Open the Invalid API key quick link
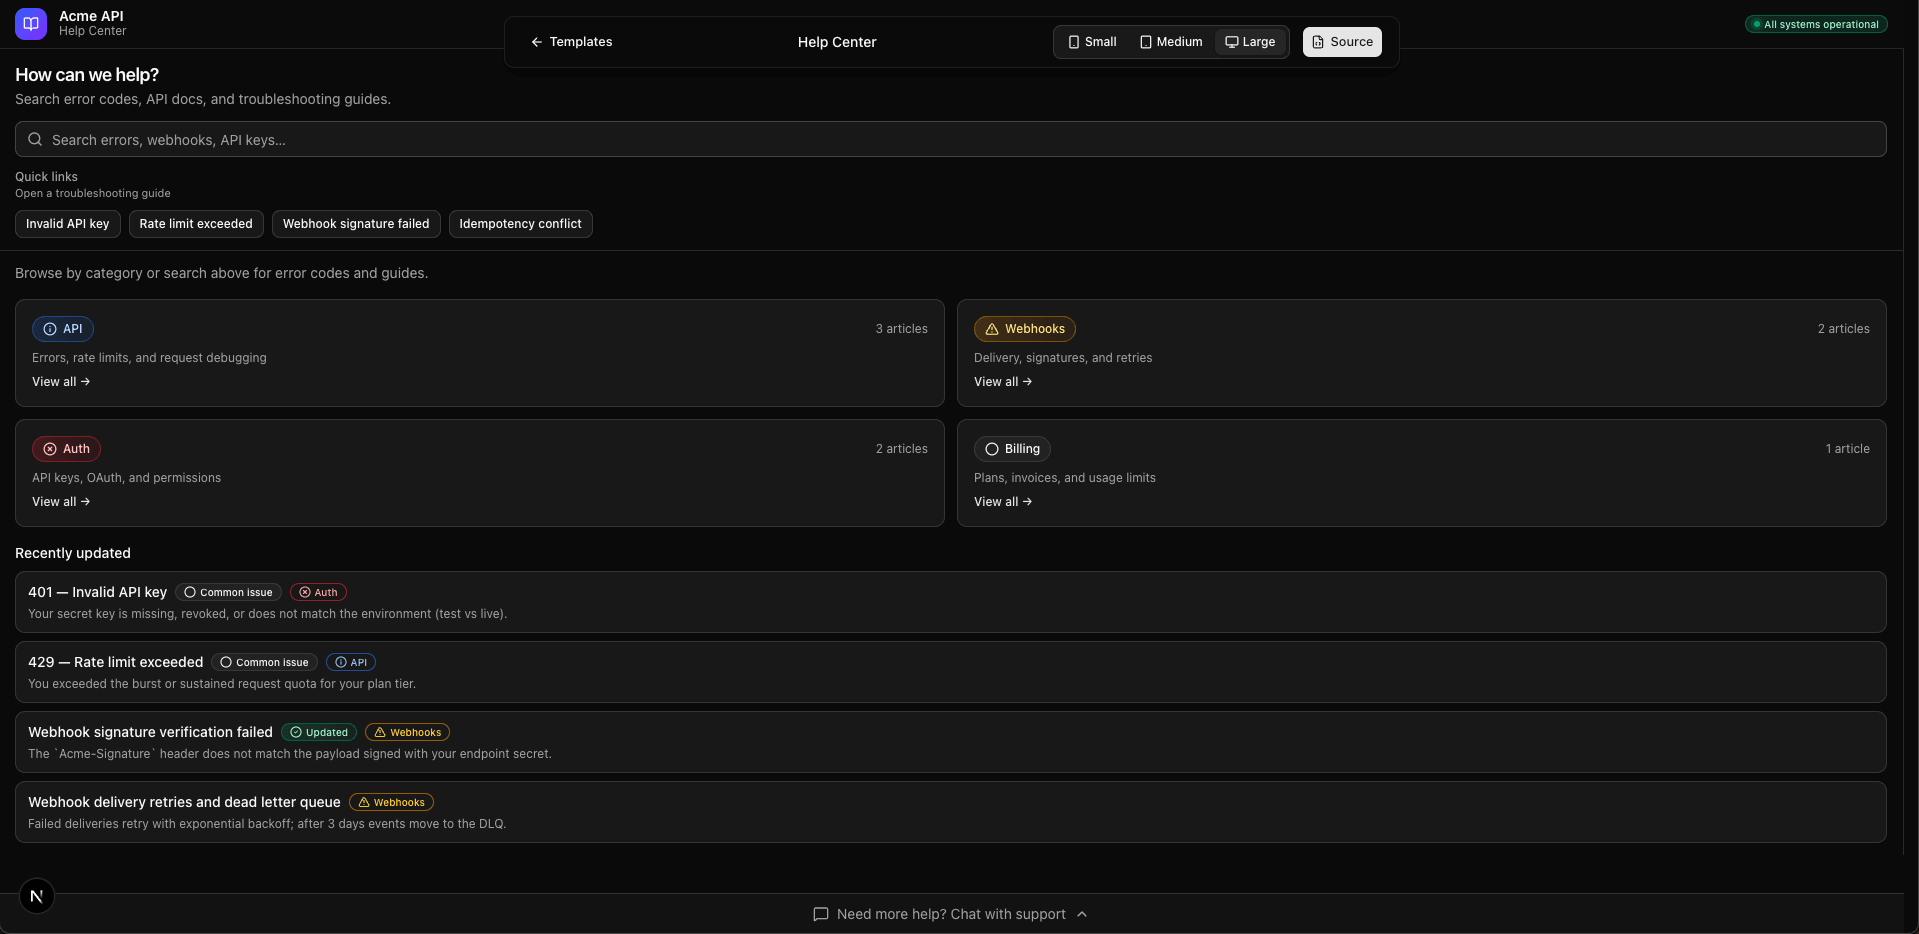 click(x=68, y=224)
